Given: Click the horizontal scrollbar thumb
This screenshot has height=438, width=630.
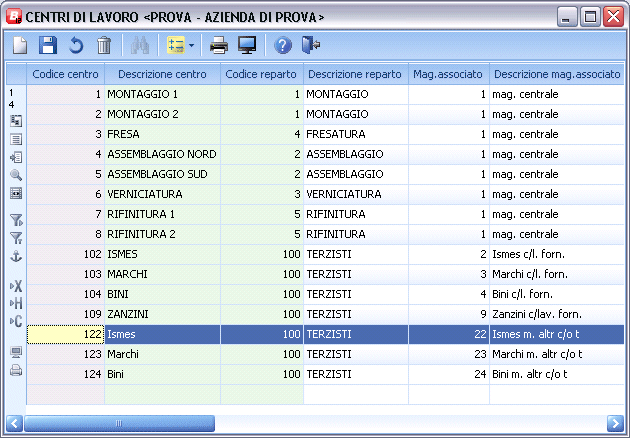Looking at the screenshot, I should click(119, 423).
